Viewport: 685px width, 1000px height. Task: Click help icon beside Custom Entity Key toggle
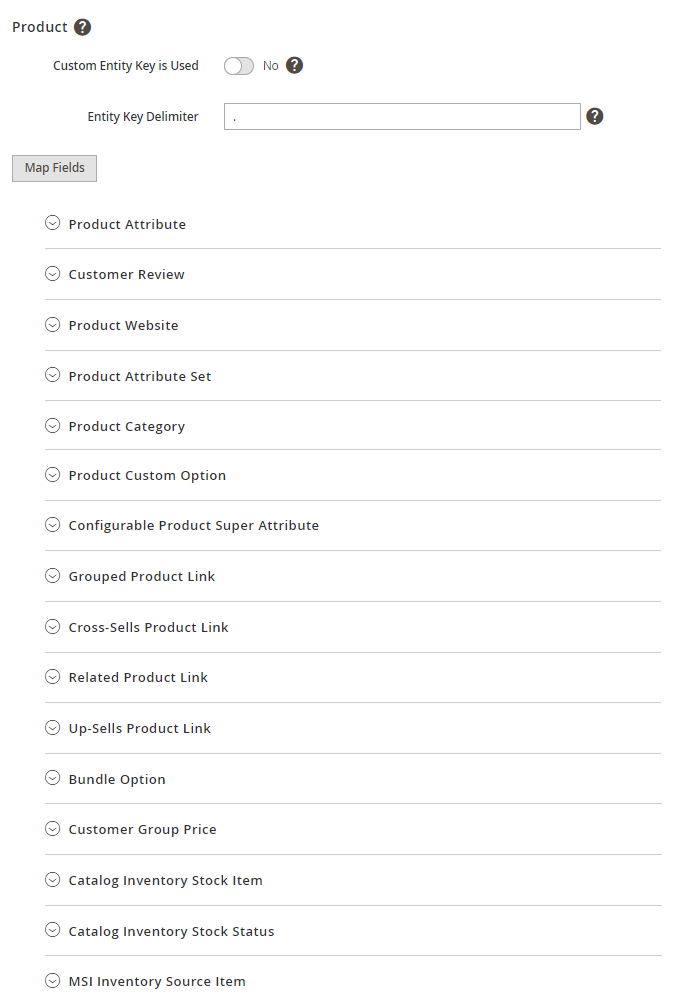294,66
